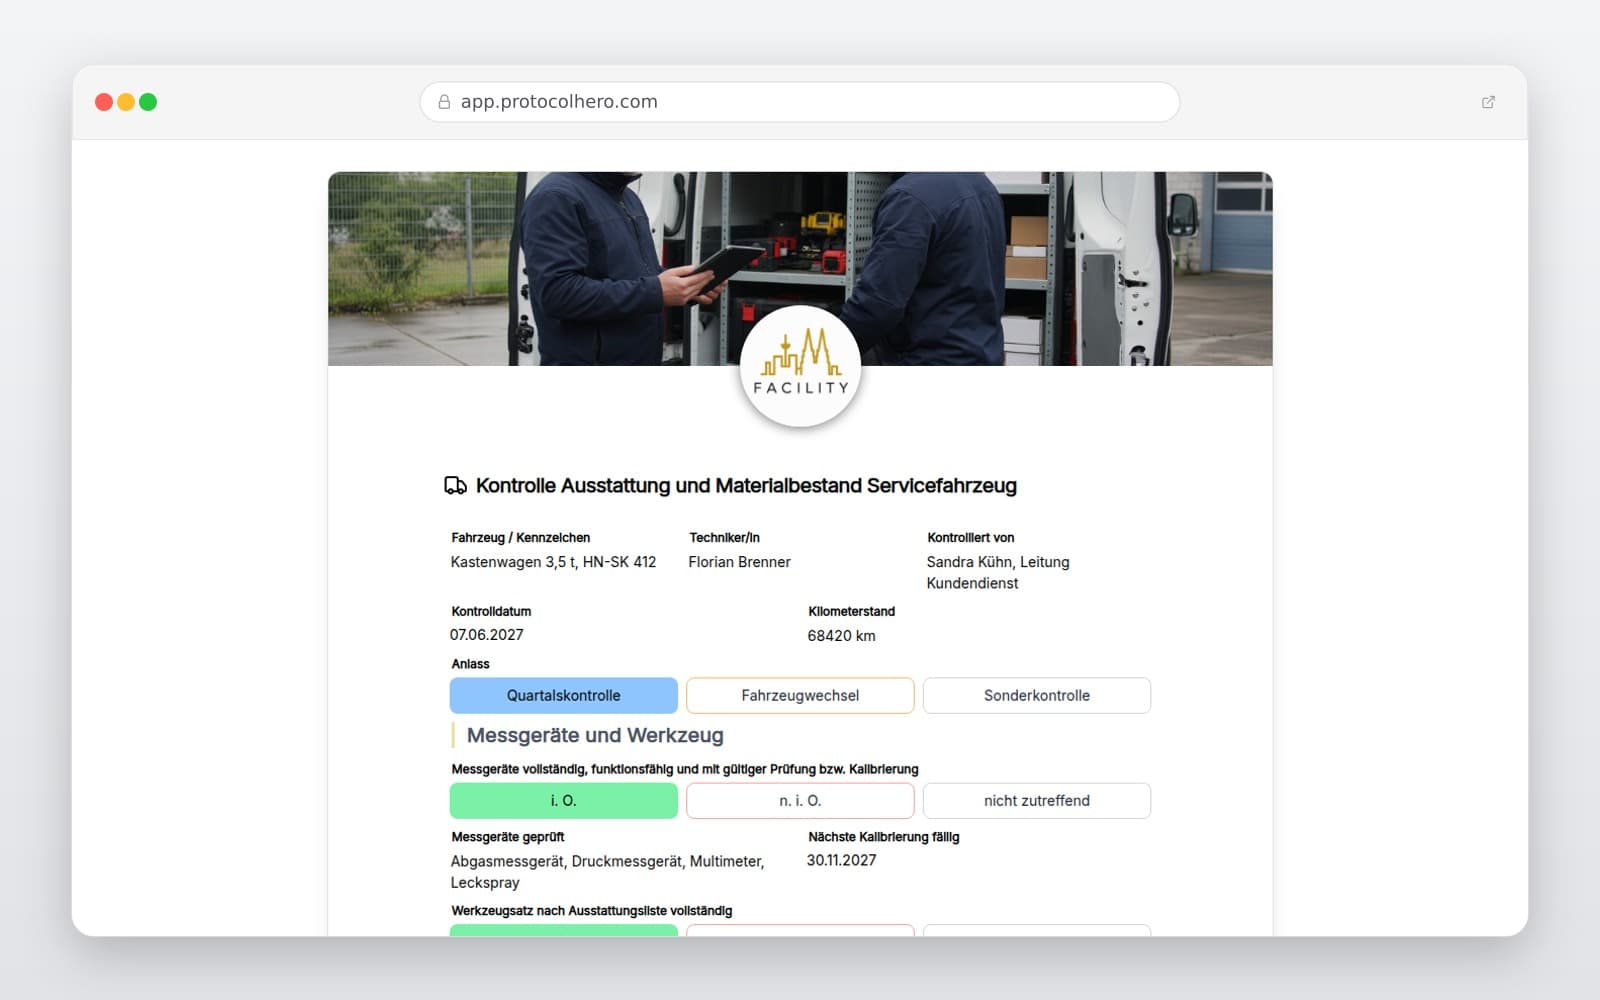
Task: Click the lock icon in the address bar
Action: 444,102
